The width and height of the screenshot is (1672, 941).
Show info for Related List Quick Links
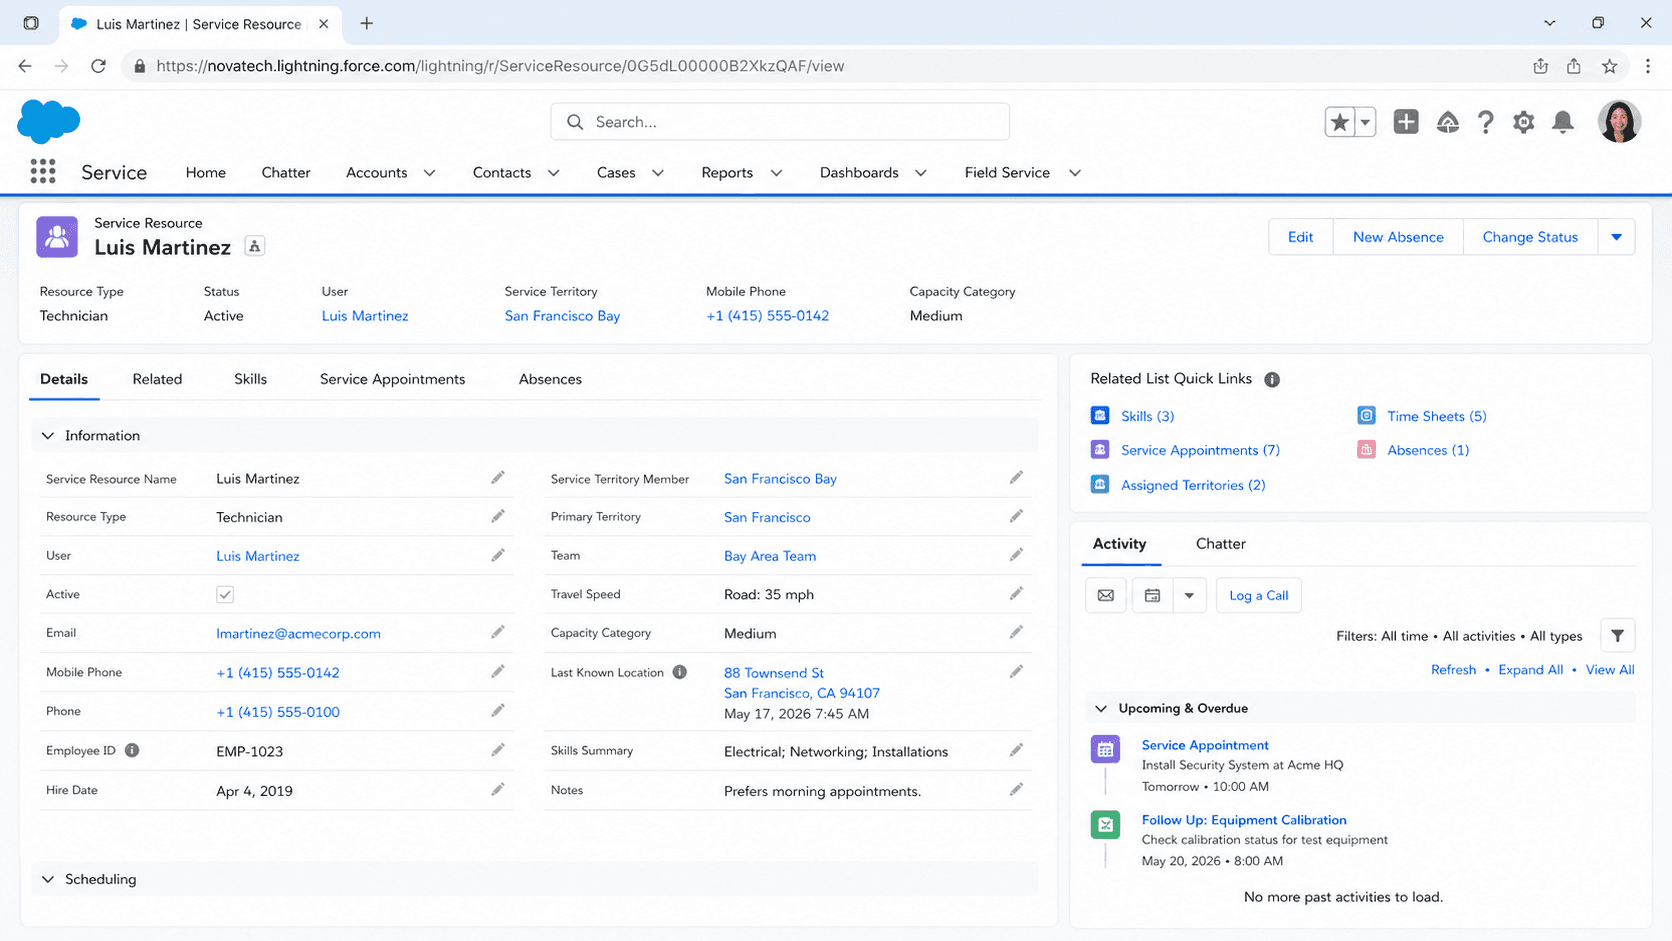[1272, 379]
